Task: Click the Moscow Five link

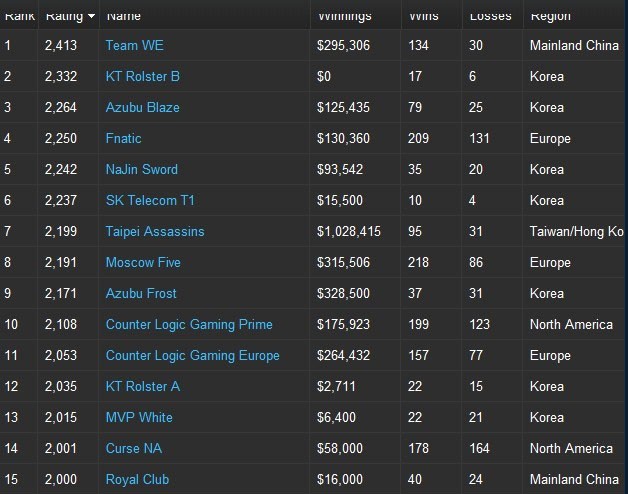Action: [144, 262]
